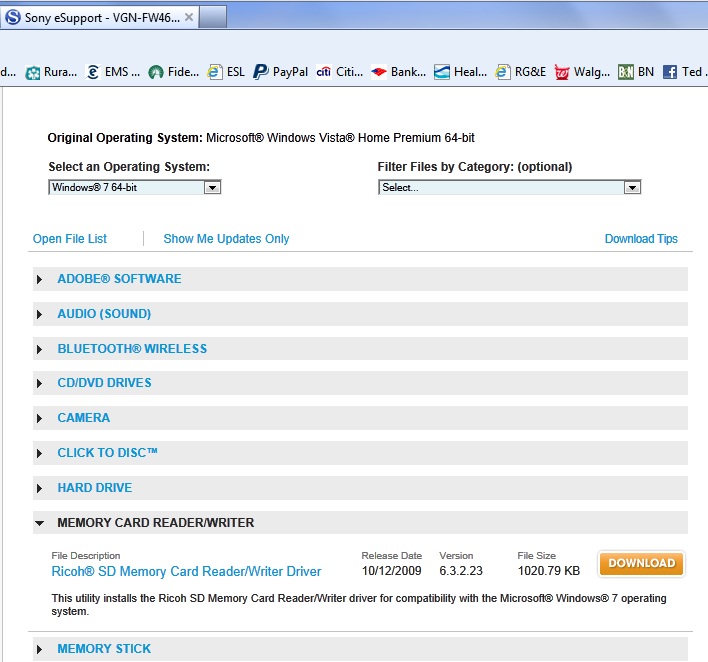Open the PayPal bookmark

pyautogui.click(x=281, y=72)
